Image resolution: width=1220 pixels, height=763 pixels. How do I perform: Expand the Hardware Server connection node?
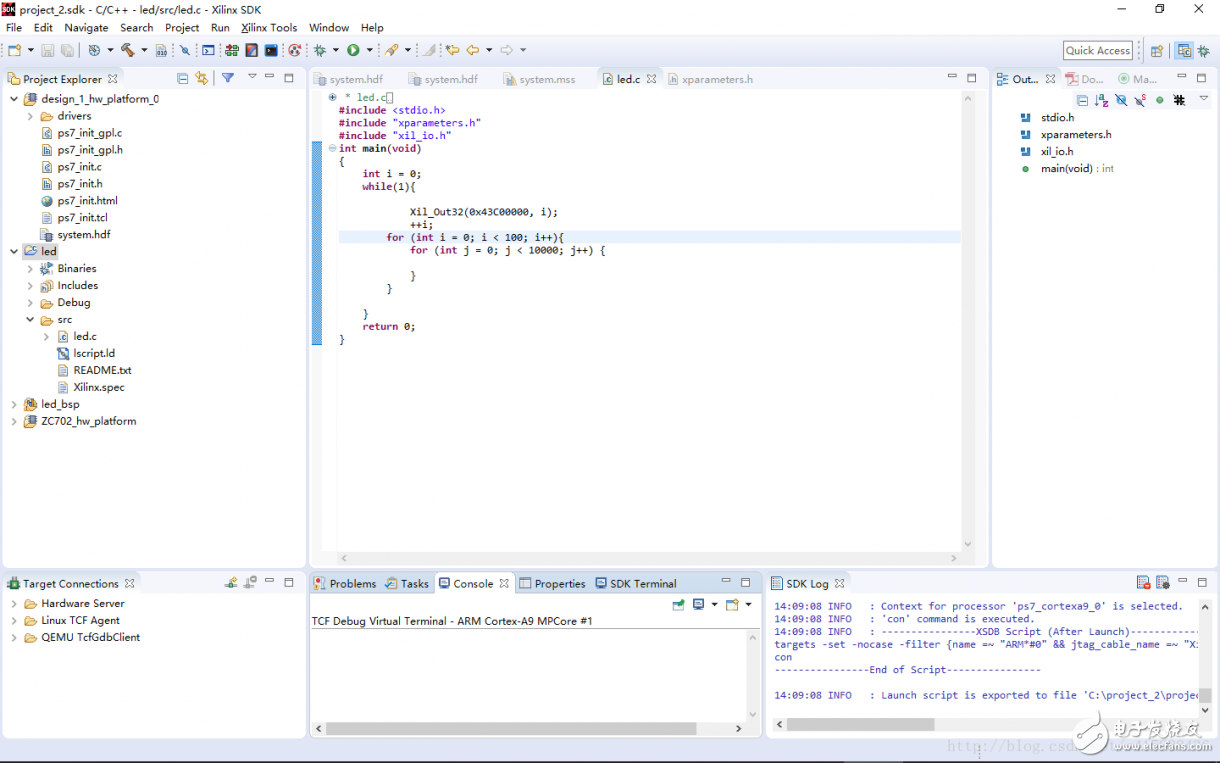14,604
